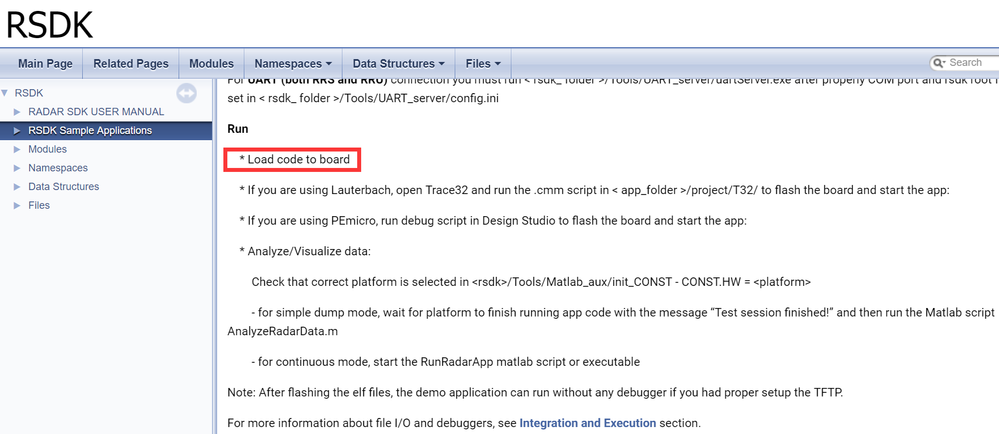Click inside the Search input field

tap(970, 63)
